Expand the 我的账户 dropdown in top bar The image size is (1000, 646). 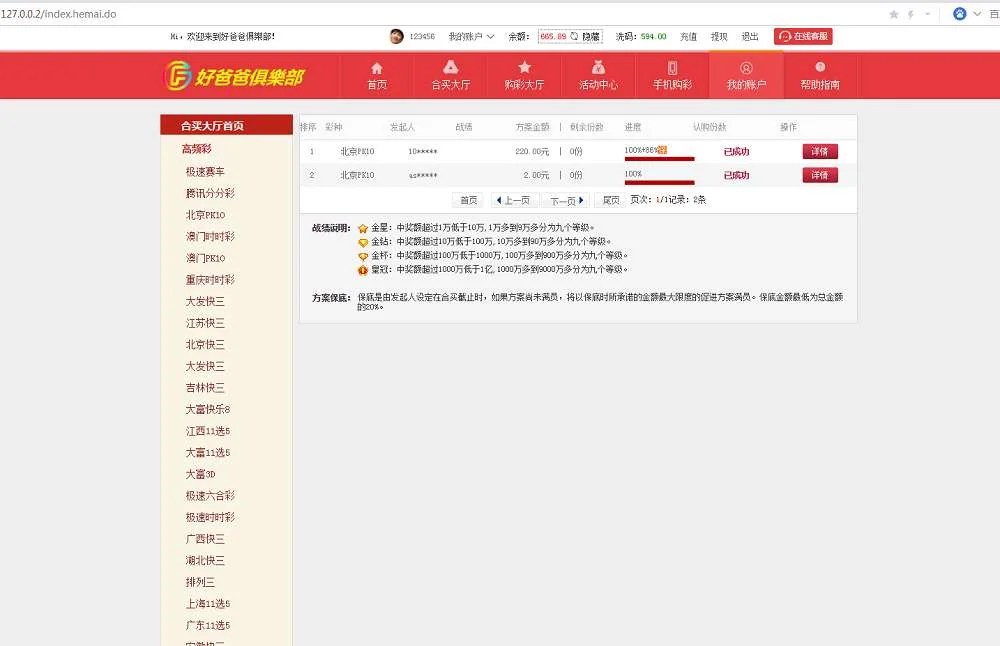pyautogui.click(x=471, y=36)
